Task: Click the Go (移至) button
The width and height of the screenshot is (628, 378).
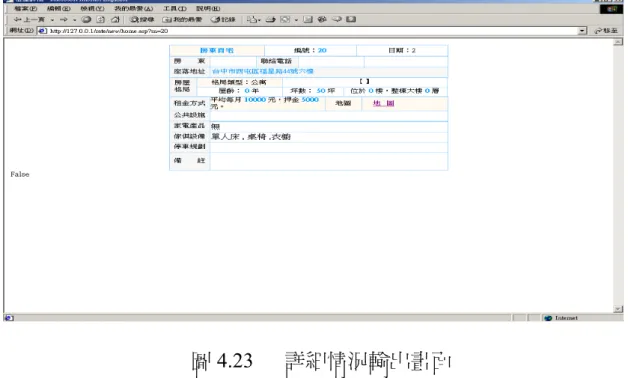Action: (606, 31)
